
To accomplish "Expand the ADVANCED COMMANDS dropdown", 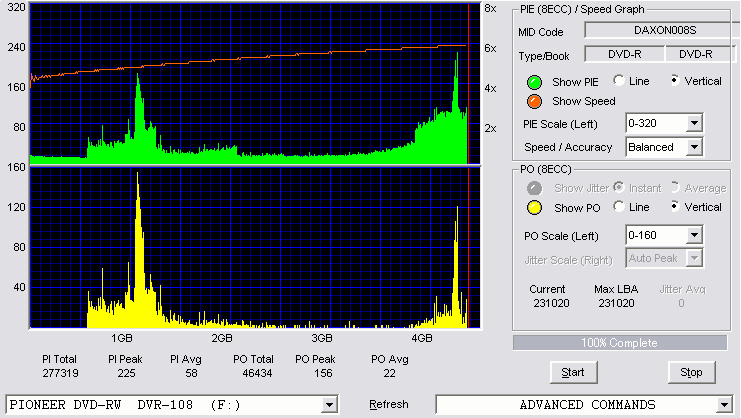I will (724, 405).
